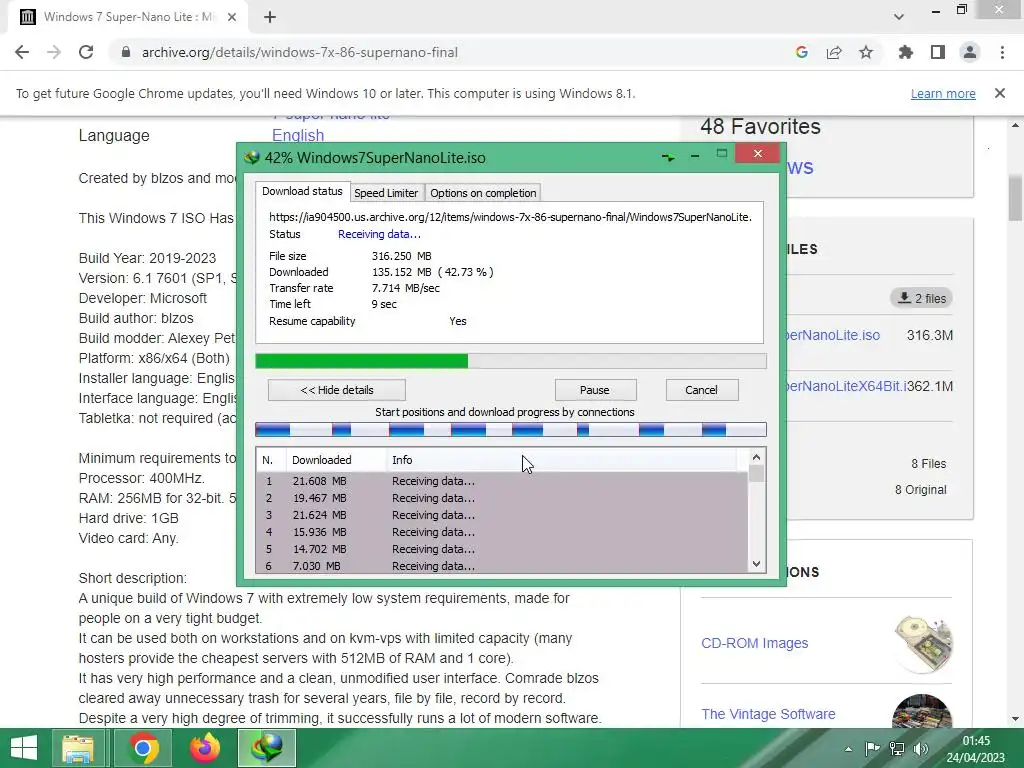Viewport: 1024px width, 768px height.
Task: Click the IDM green tray arrow icon in title bar
Action: 667,157
